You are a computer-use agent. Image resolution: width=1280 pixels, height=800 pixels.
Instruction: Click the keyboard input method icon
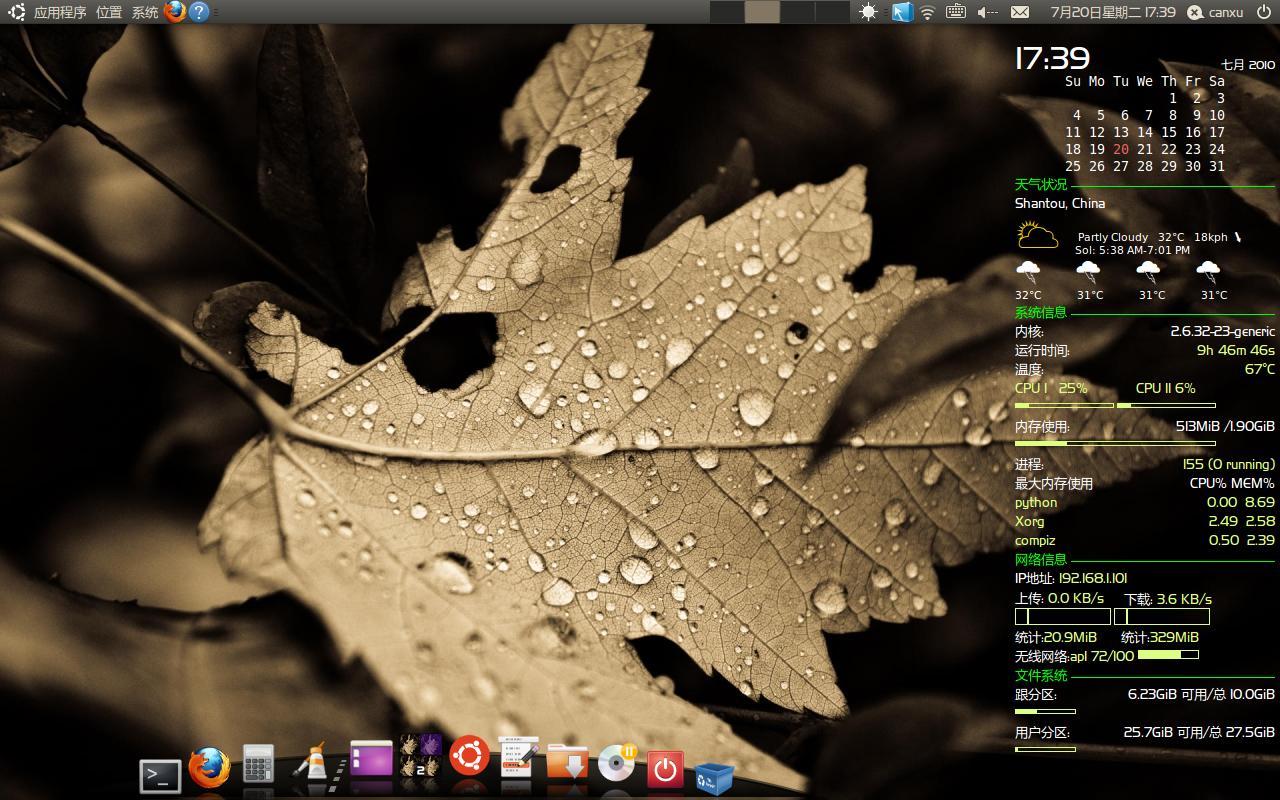[x=956, y=12]
